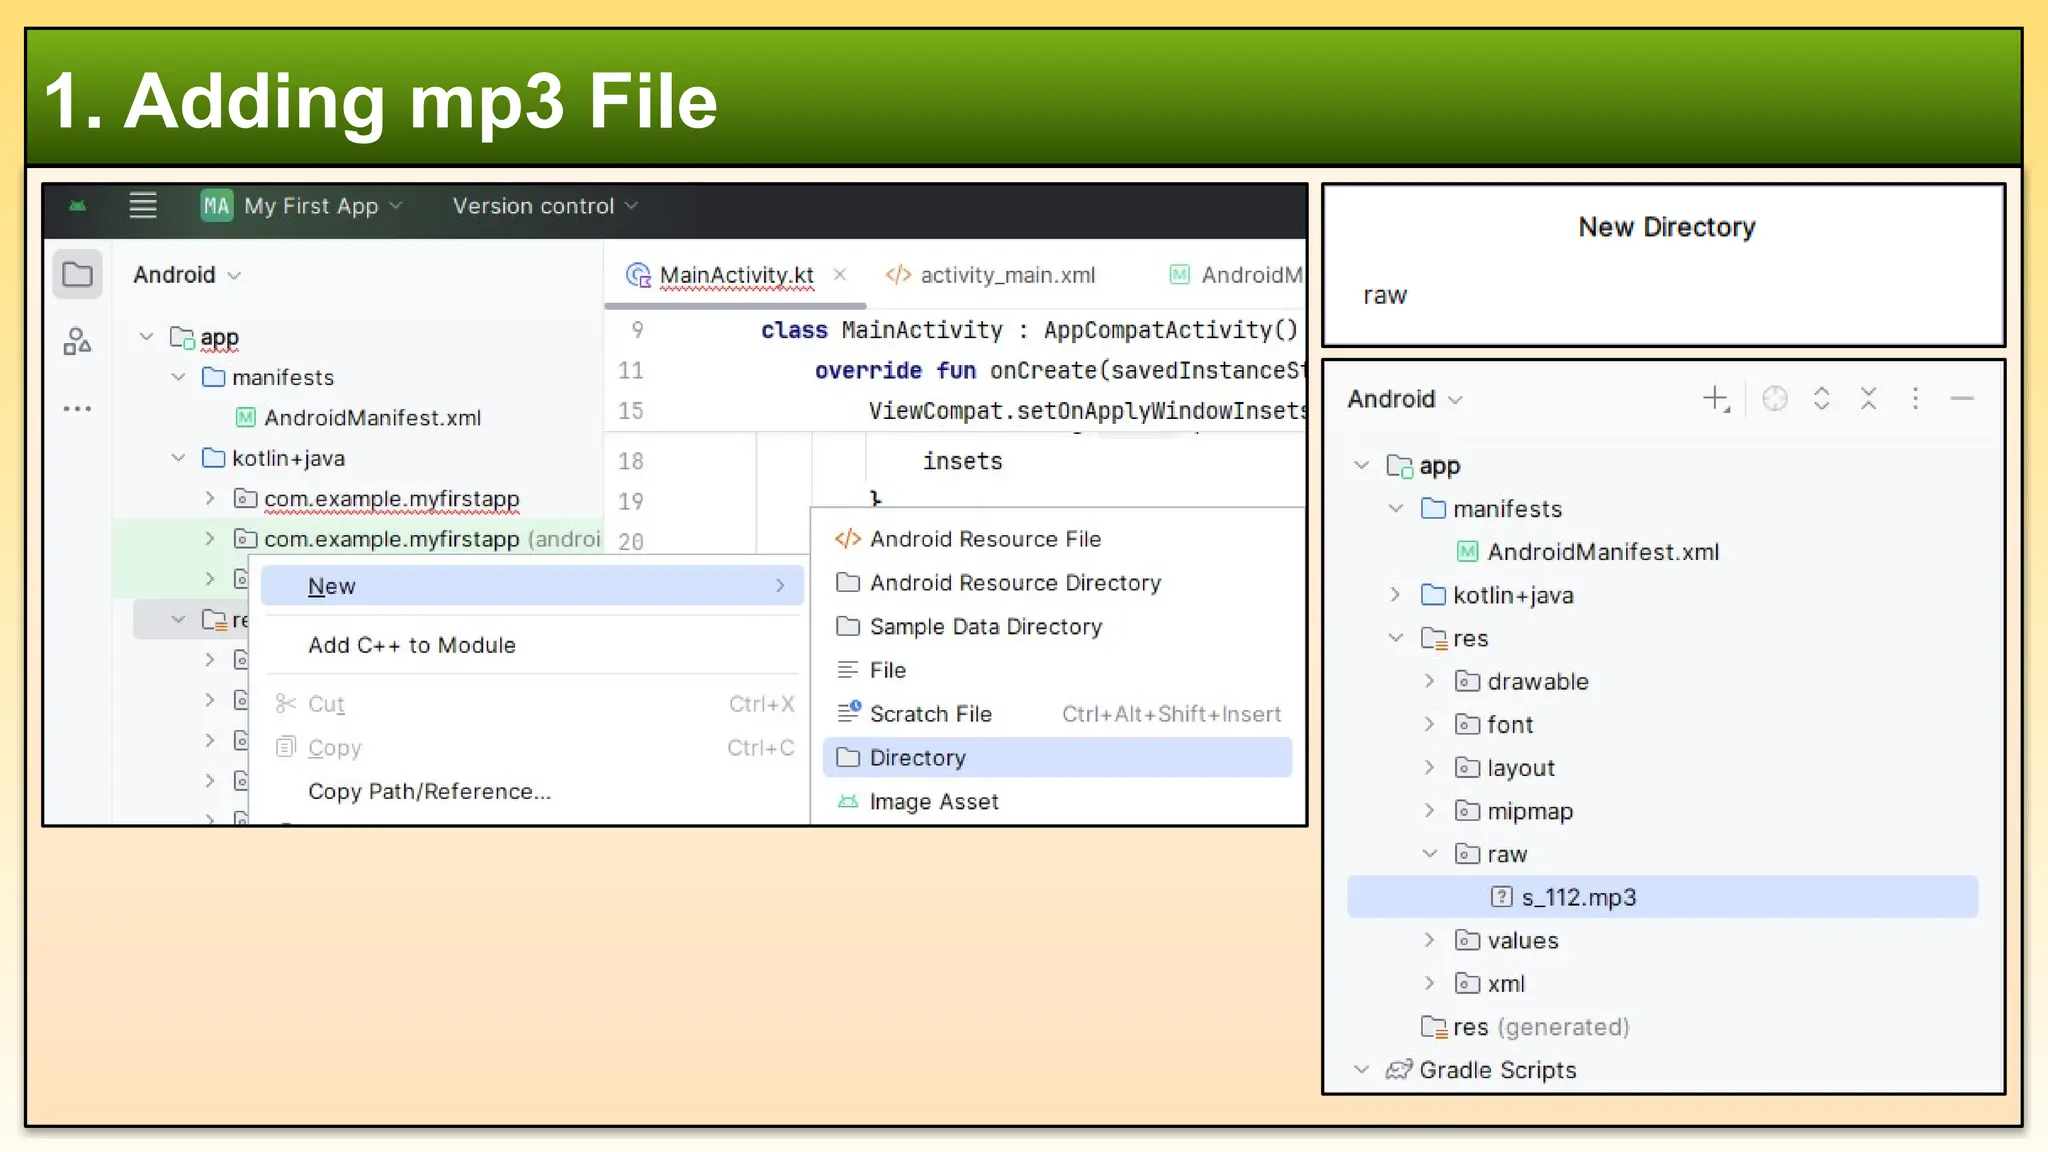
Task: Open the hamburger main menu icon
Action: (x=143, y=206)
